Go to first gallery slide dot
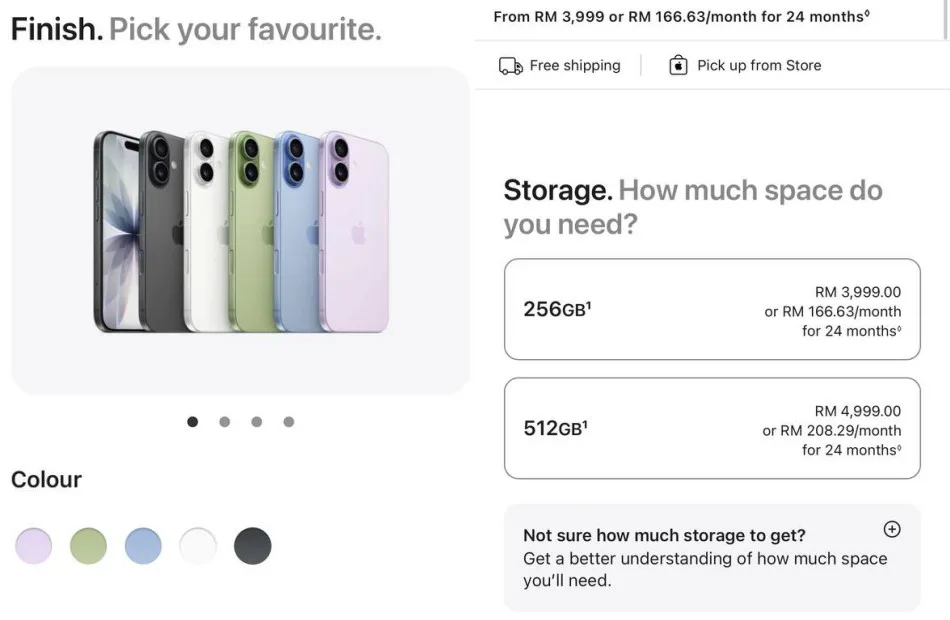This screenshot has width=950, height=620. click(x=192, y=422)
